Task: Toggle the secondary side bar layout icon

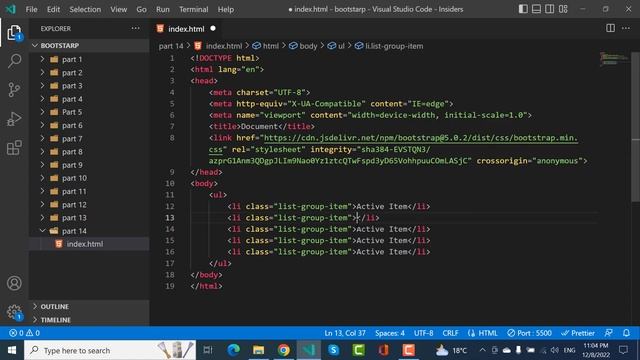Action: 550,9
